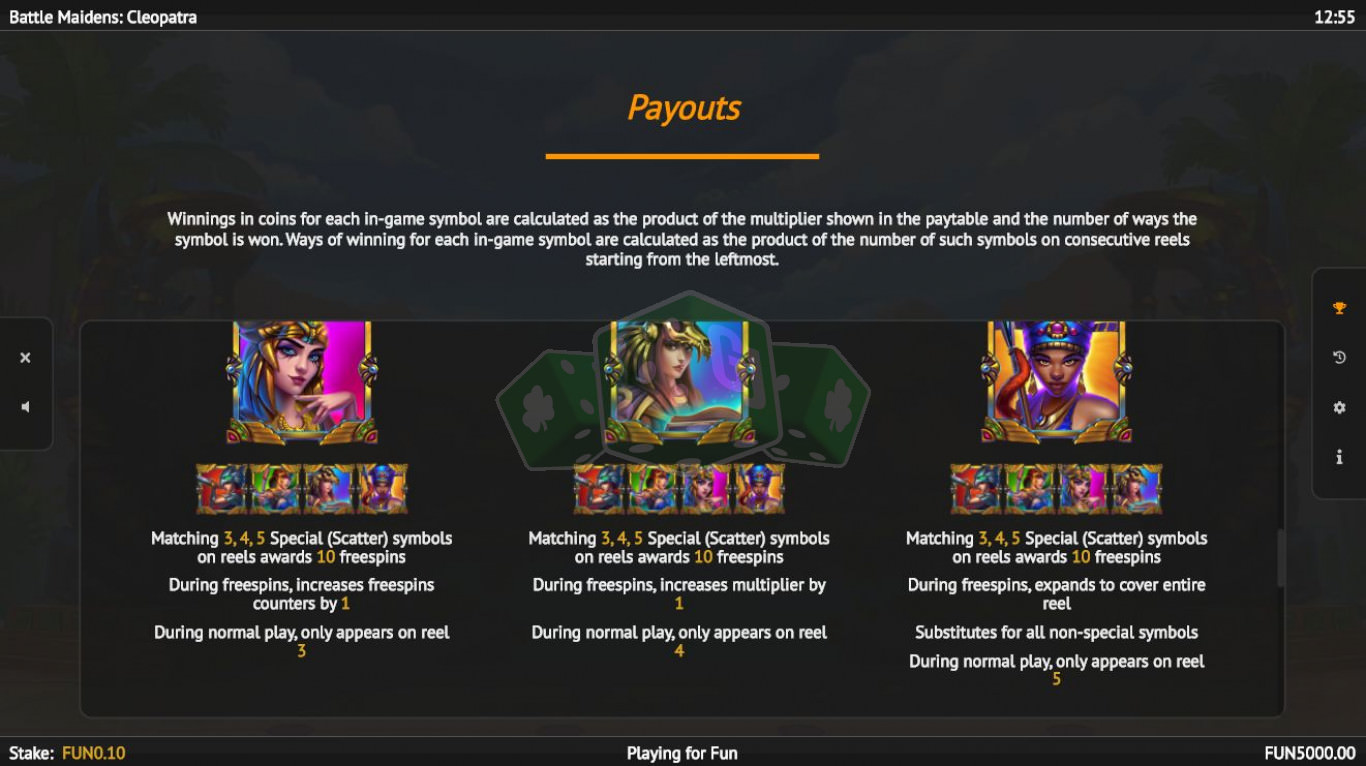The height and width of the screenshot is (766, 1366).
Task: Click the paytable vertical scrollbar thumb
Action: 1281,558
